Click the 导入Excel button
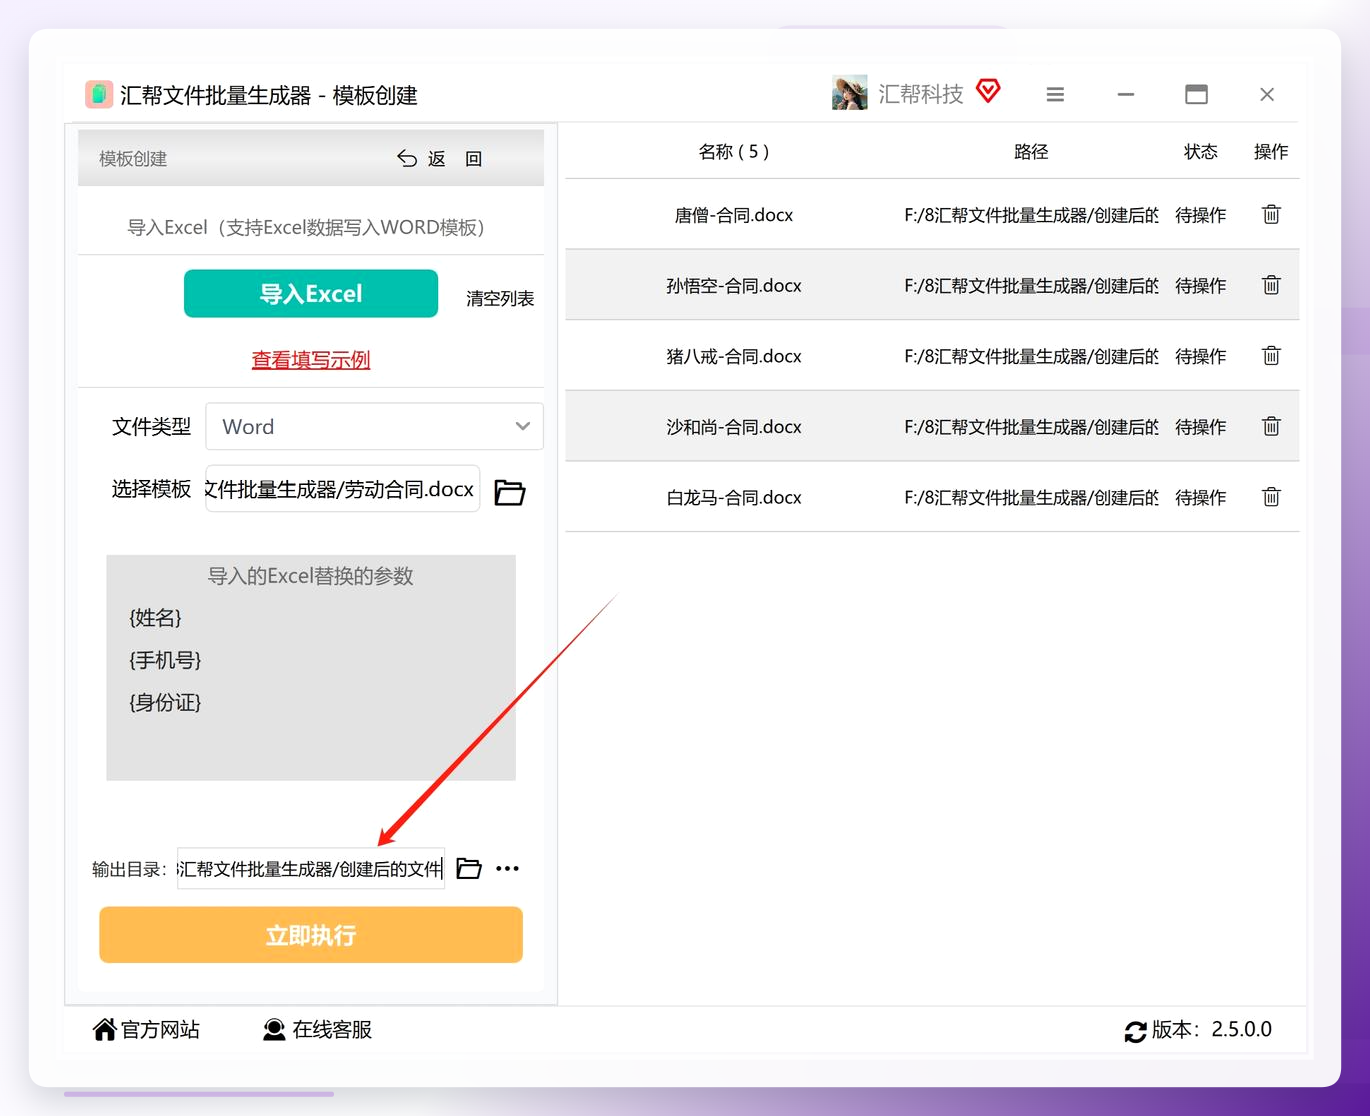The image size is (1370, 1116). [x=311, y=293]
